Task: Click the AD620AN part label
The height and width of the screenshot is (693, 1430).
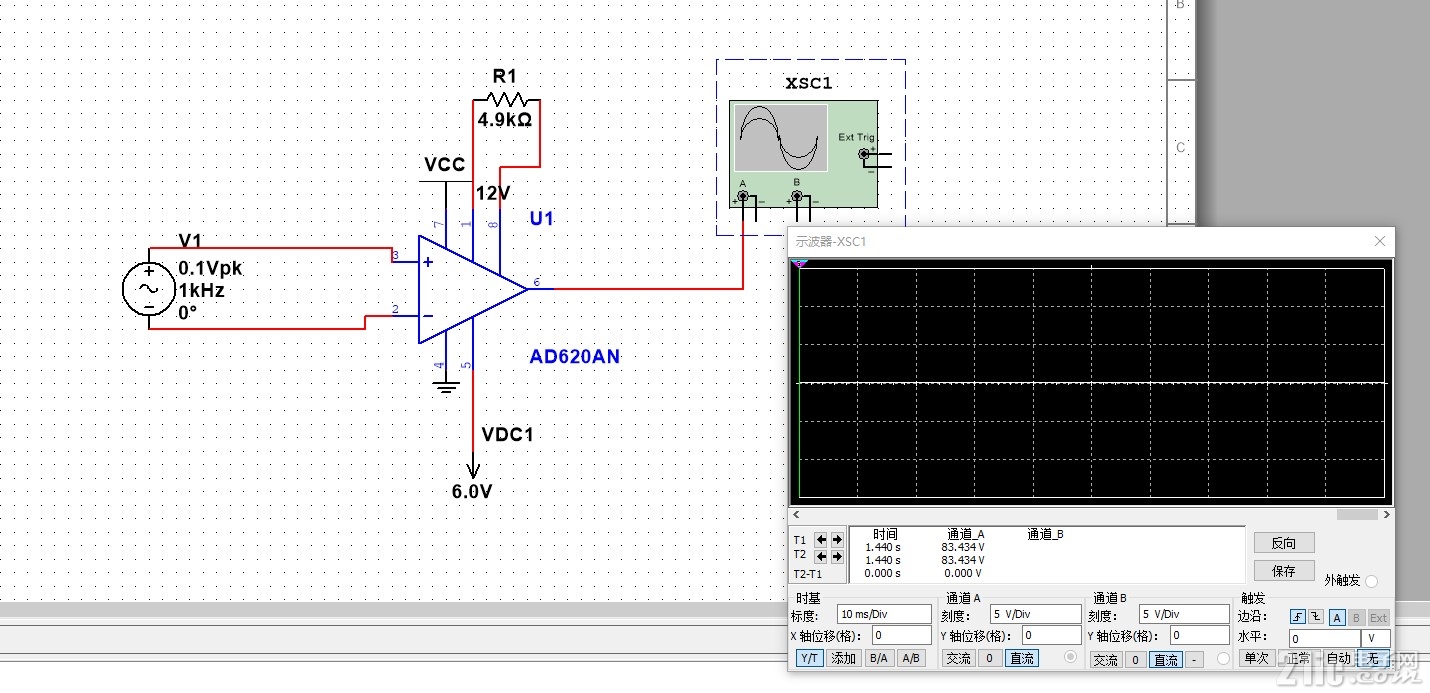Action: click(x=575, y=356)
